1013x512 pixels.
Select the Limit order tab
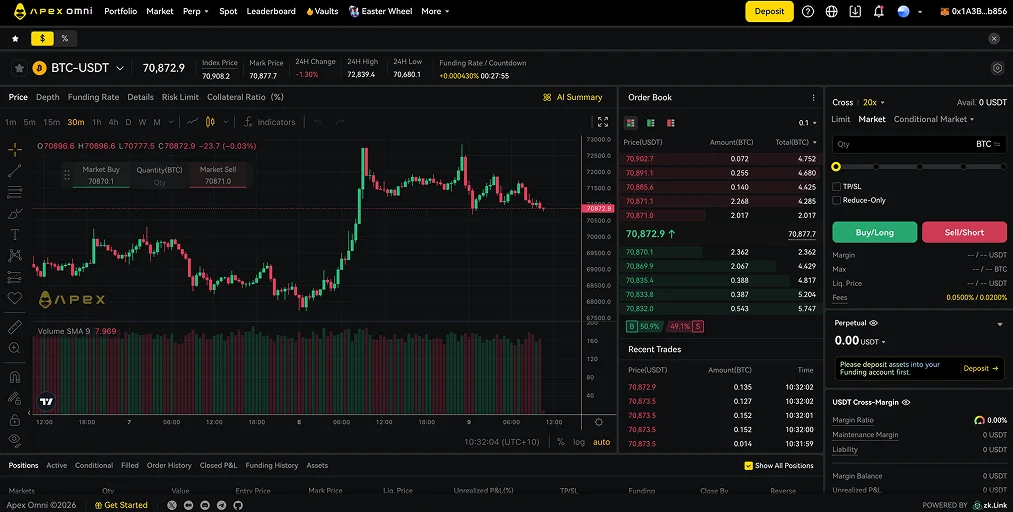point(841,119)
